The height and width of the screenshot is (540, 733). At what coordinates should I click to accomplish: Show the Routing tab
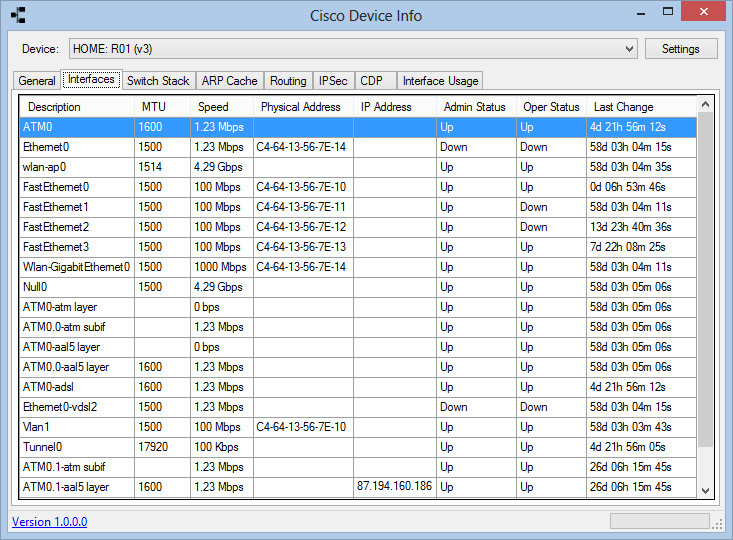point(288,80)
